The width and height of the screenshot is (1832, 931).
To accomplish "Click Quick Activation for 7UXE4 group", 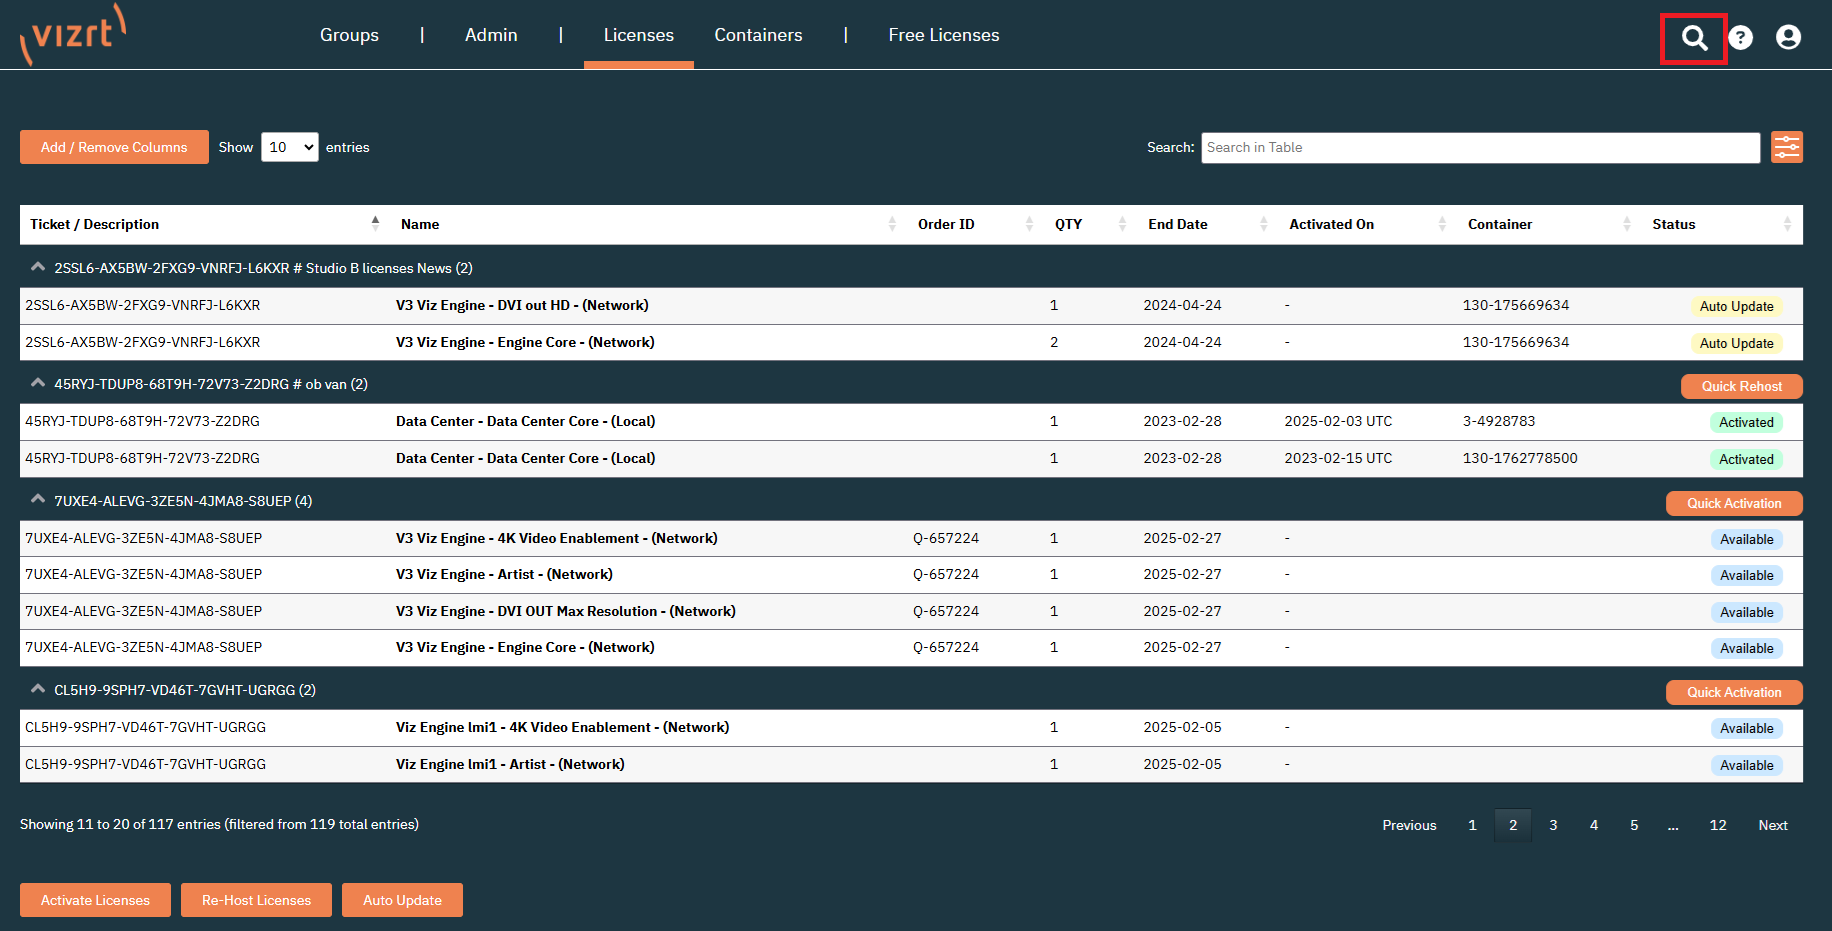I will point(1734,503).
